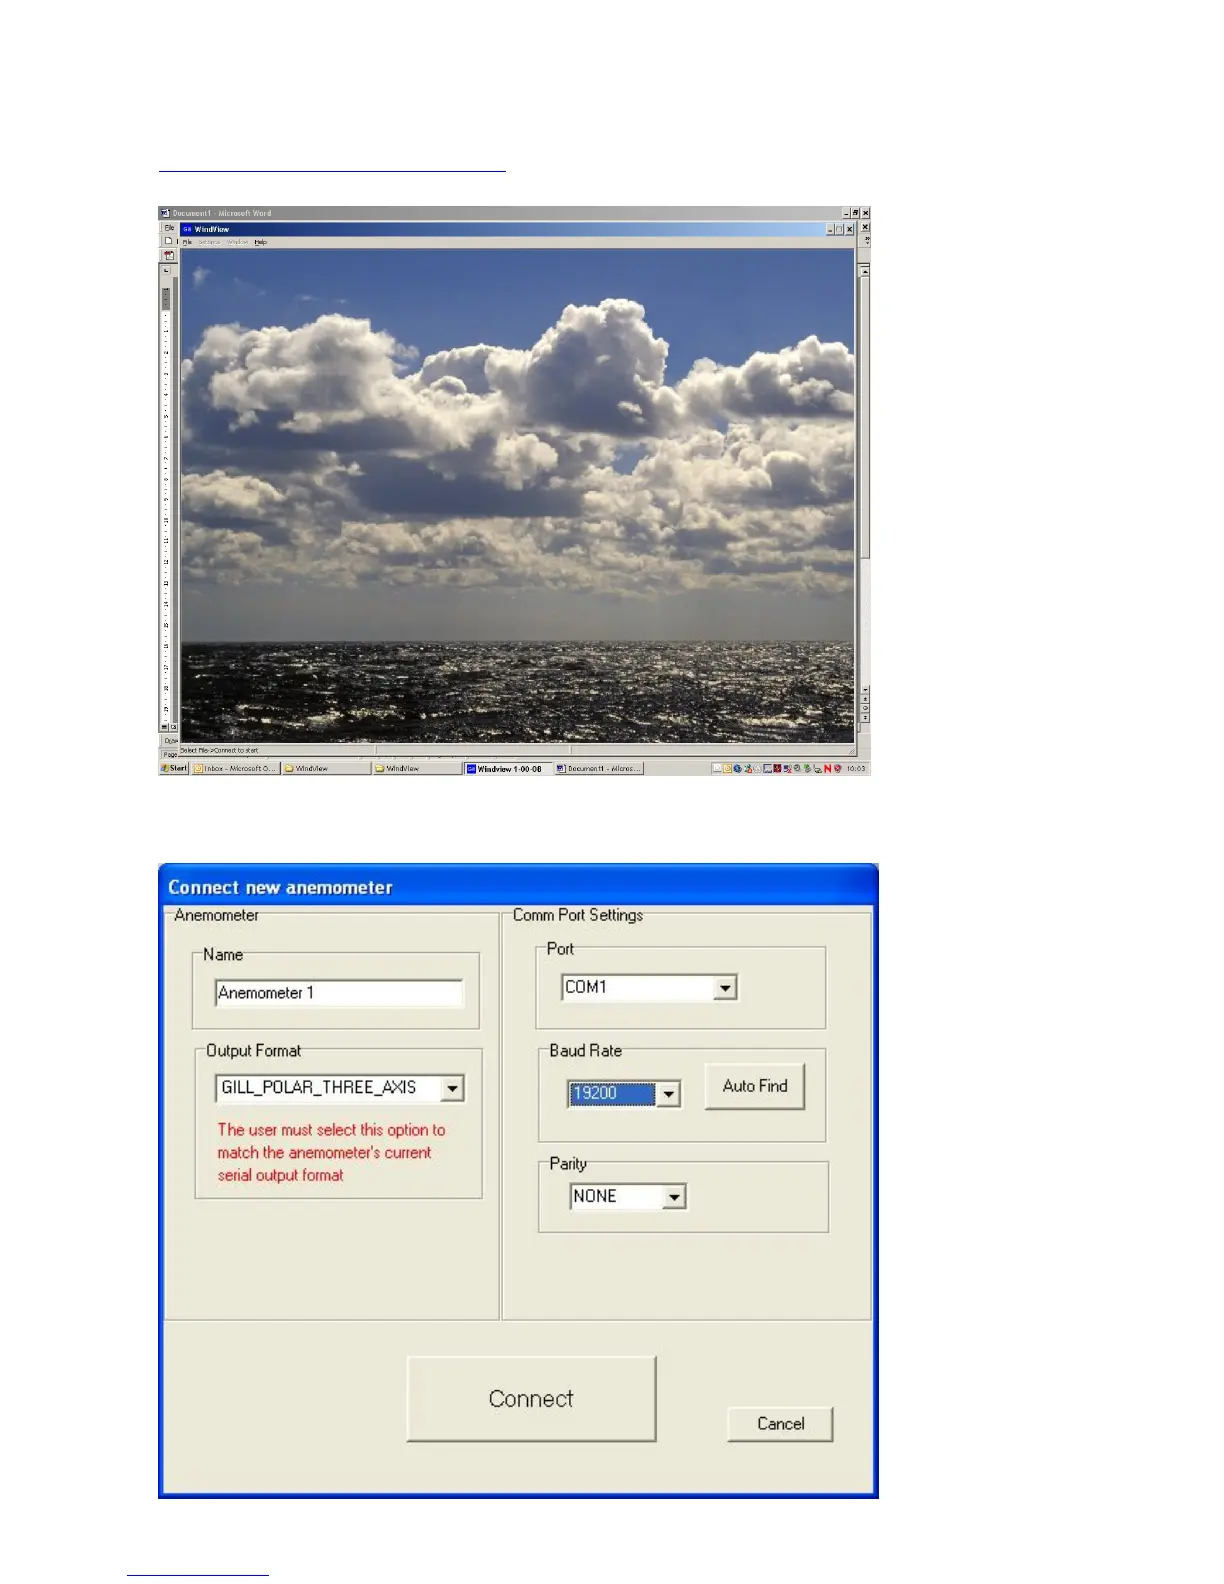Open WindView's File menu
Image resolution: width=1224 pixels, height=1584 pixels.
187,242
